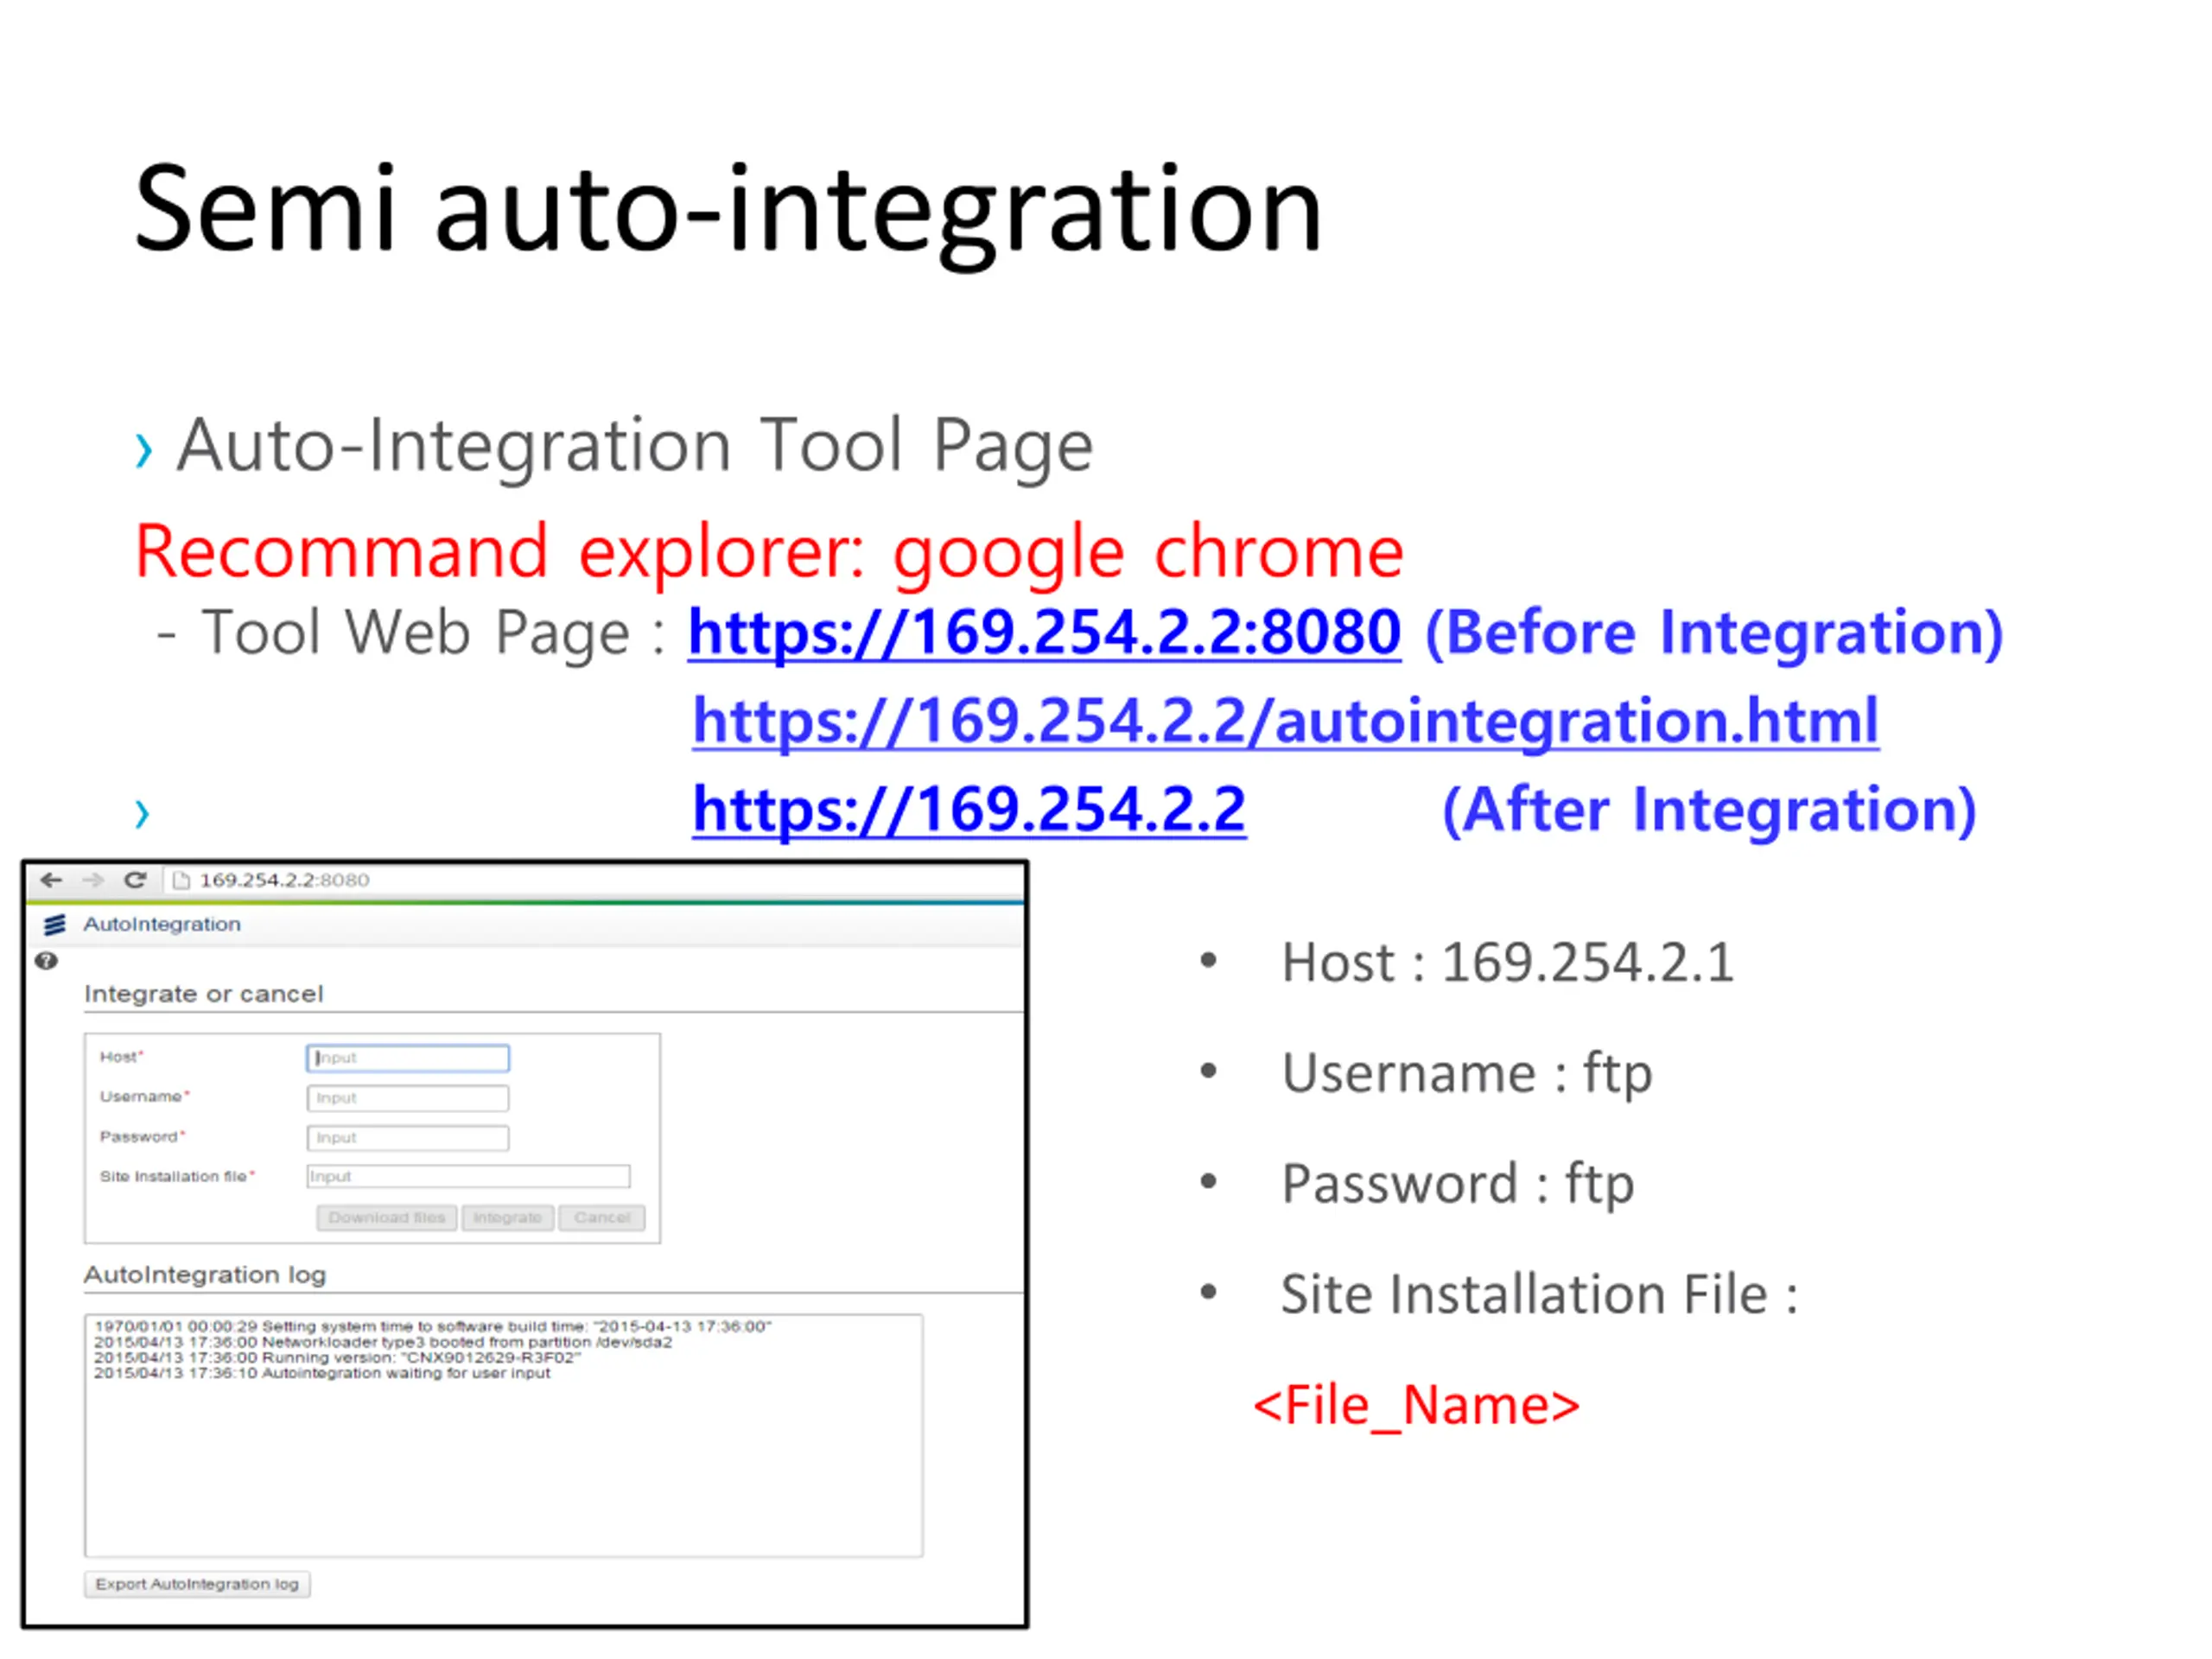Open the https://169.254.2.2:8080 link
Screen dimensions: 2212x1659
tap(1044, 633)
